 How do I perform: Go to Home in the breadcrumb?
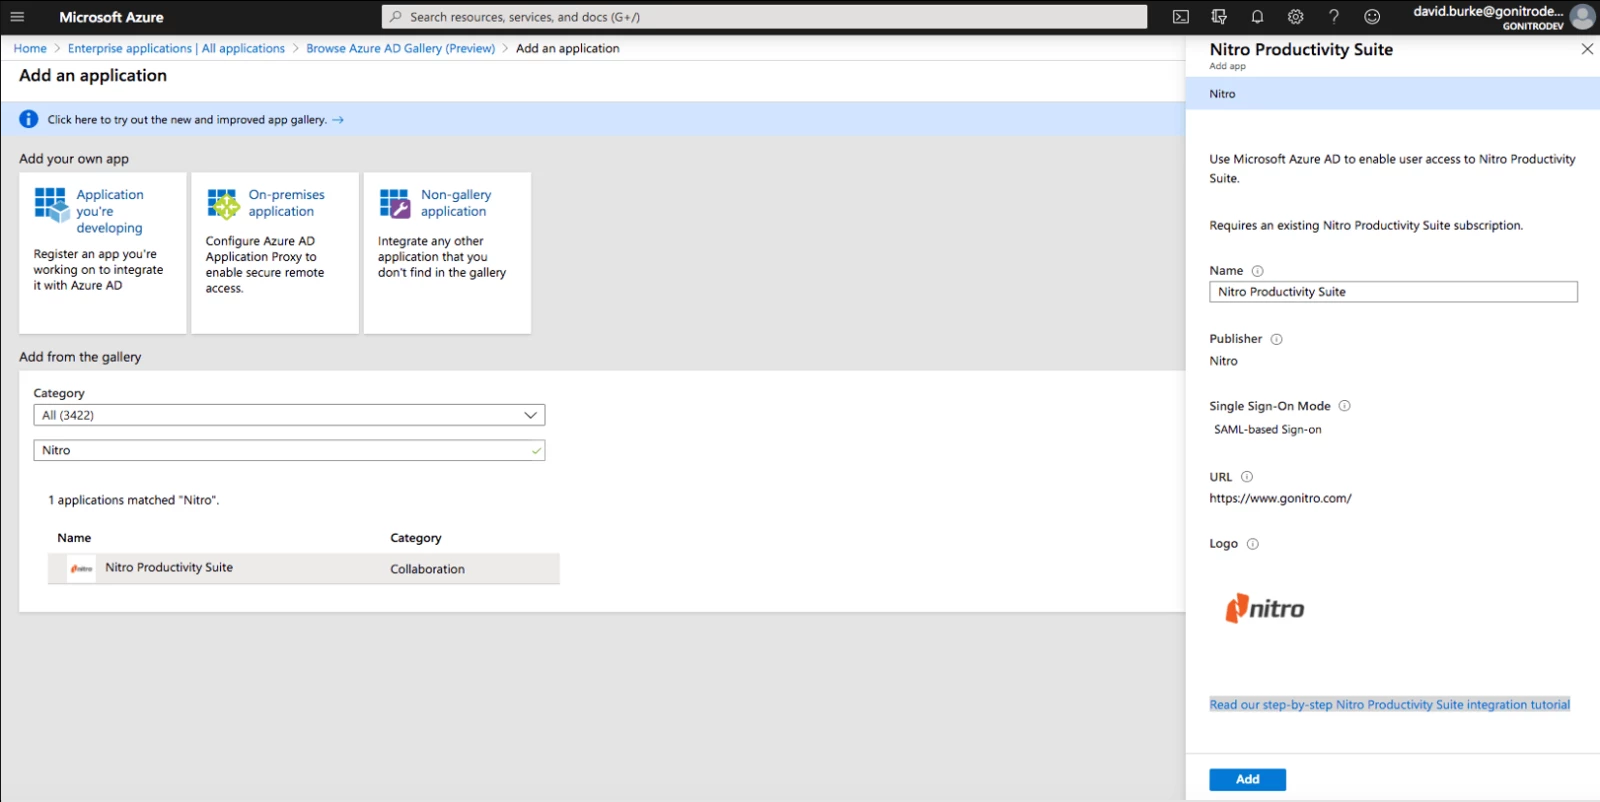coord(30,48)
